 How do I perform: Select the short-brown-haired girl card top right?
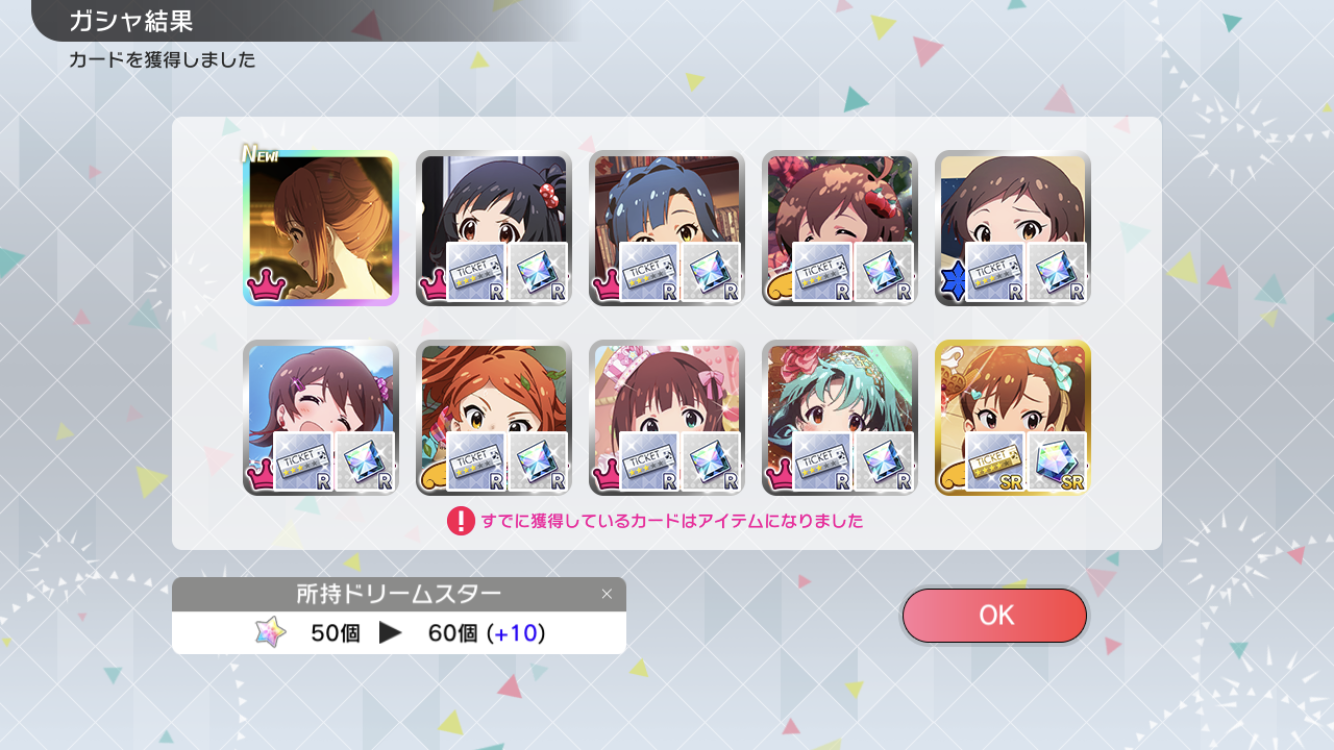point(1013,228)
